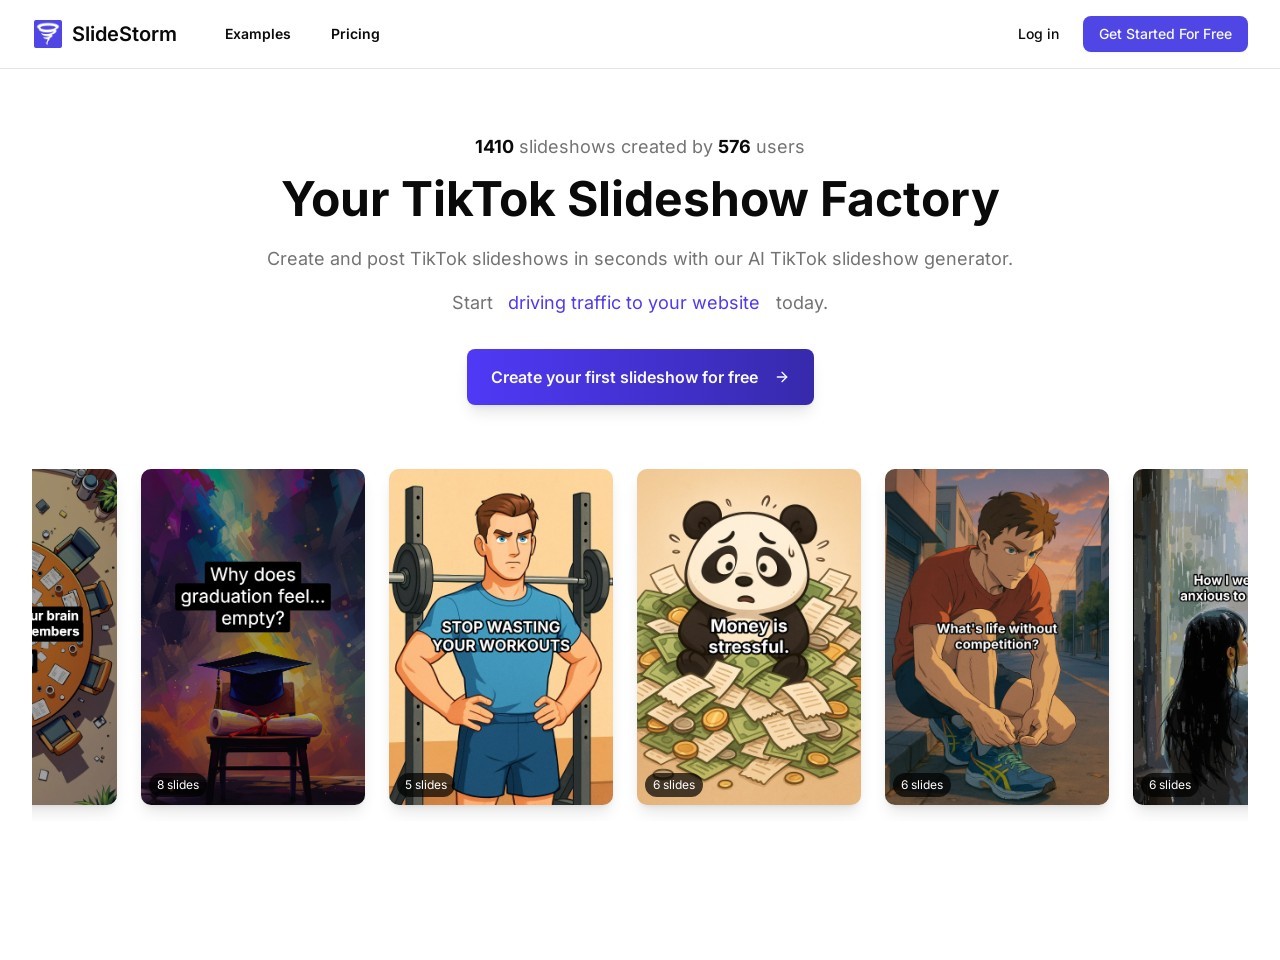Open the Pricing page link

click(355, 34)
